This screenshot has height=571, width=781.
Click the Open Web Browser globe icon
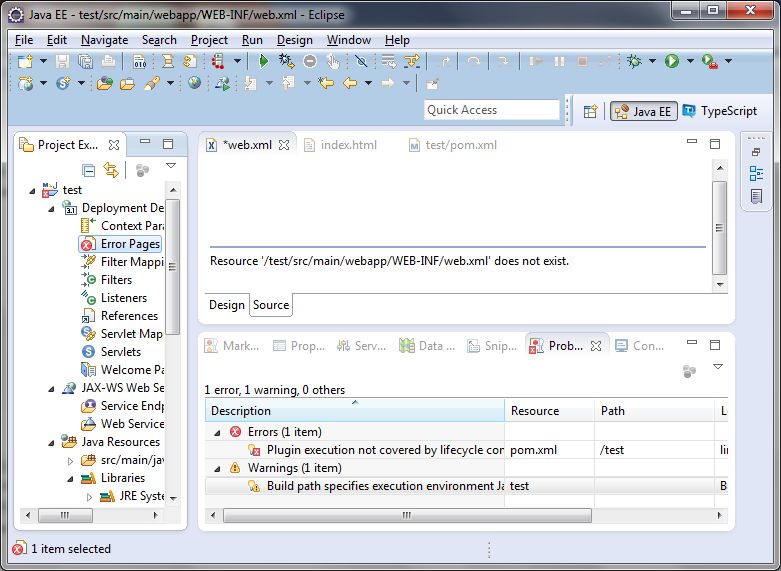(194, 83)
